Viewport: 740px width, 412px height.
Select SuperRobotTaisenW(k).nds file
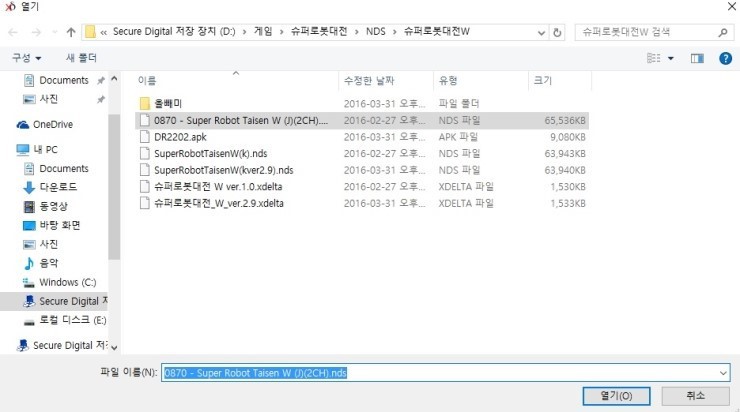[x=362, y=153]
